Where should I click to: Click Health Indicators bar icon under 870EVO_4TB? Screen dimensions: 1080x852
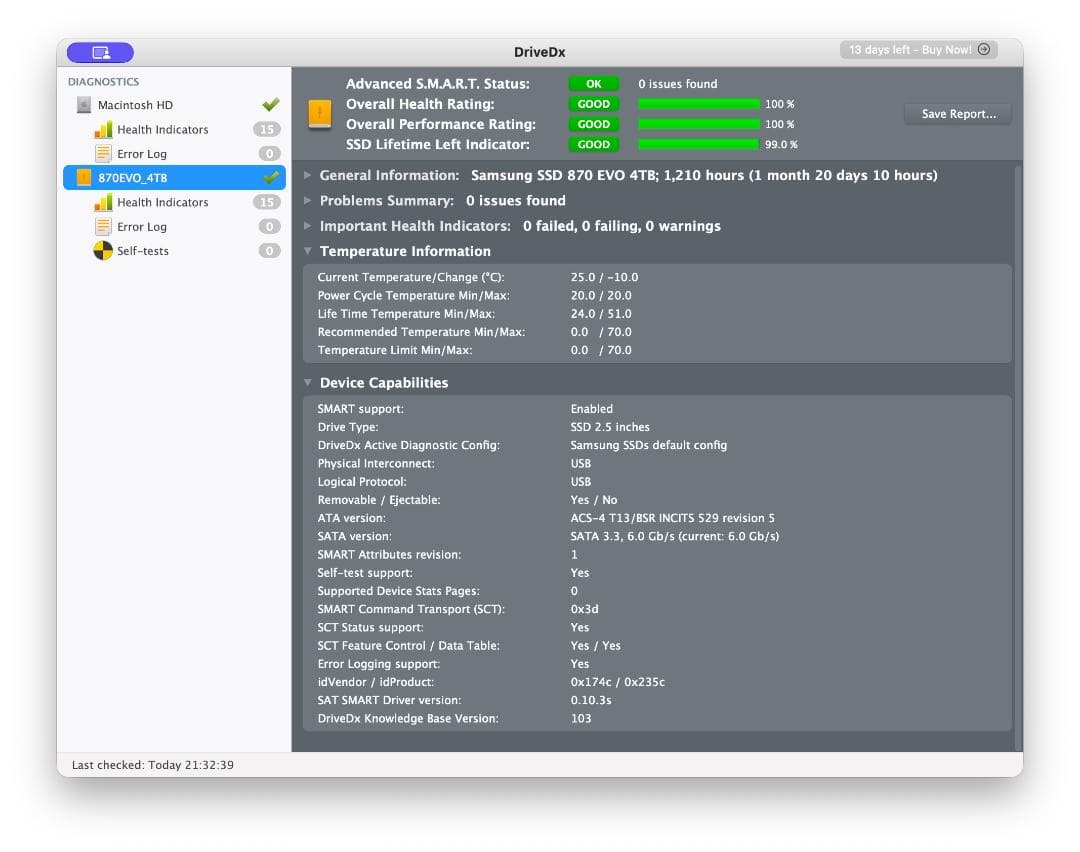tap(103, 202)
